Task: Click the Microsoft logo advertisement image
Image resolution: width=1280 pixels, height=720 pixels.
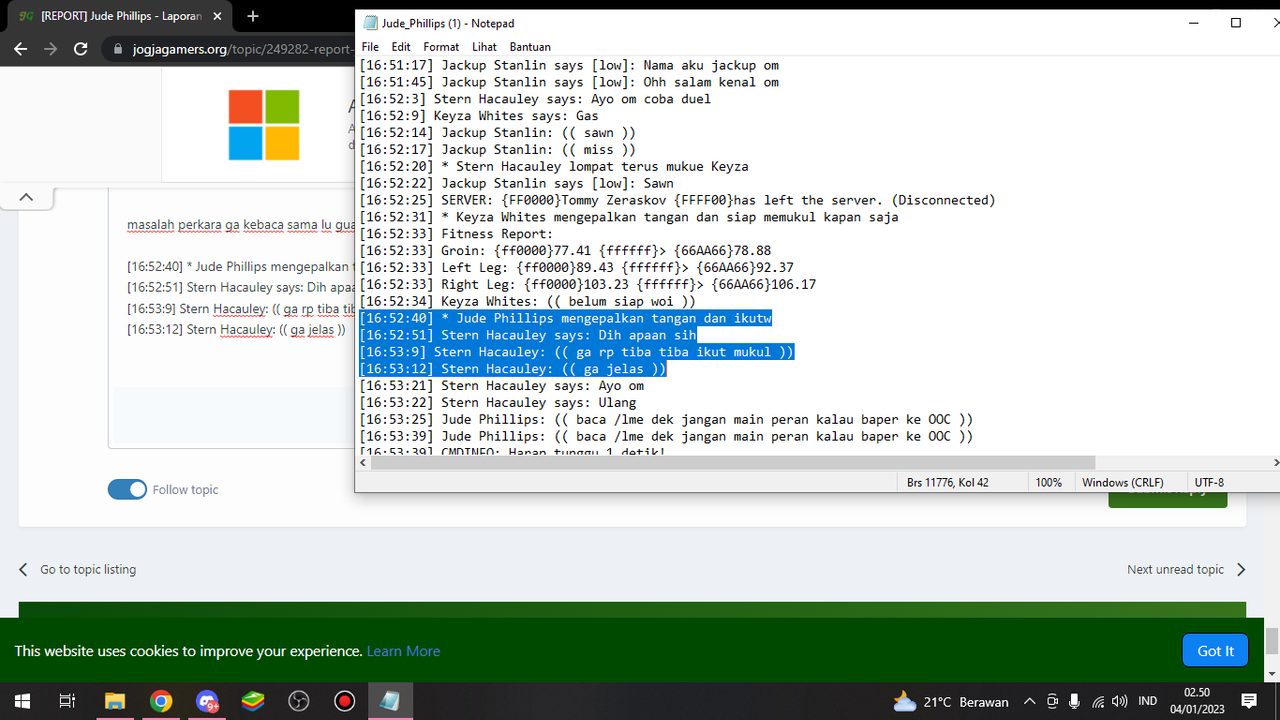Action: [263, 125]
